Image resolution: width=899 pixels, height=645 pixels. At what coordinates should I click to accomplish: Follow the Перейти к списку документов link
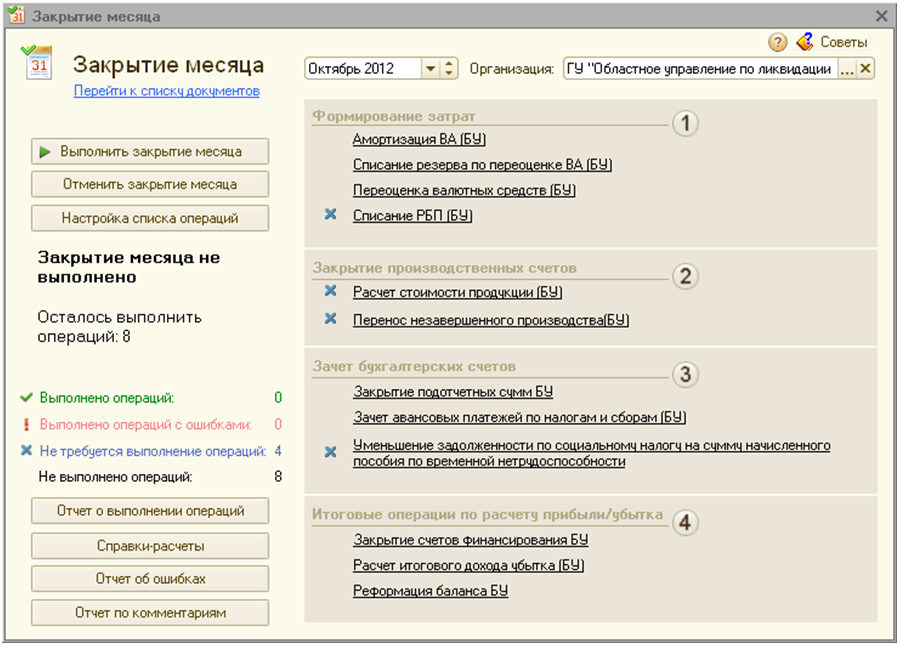(x=166, y=91)
